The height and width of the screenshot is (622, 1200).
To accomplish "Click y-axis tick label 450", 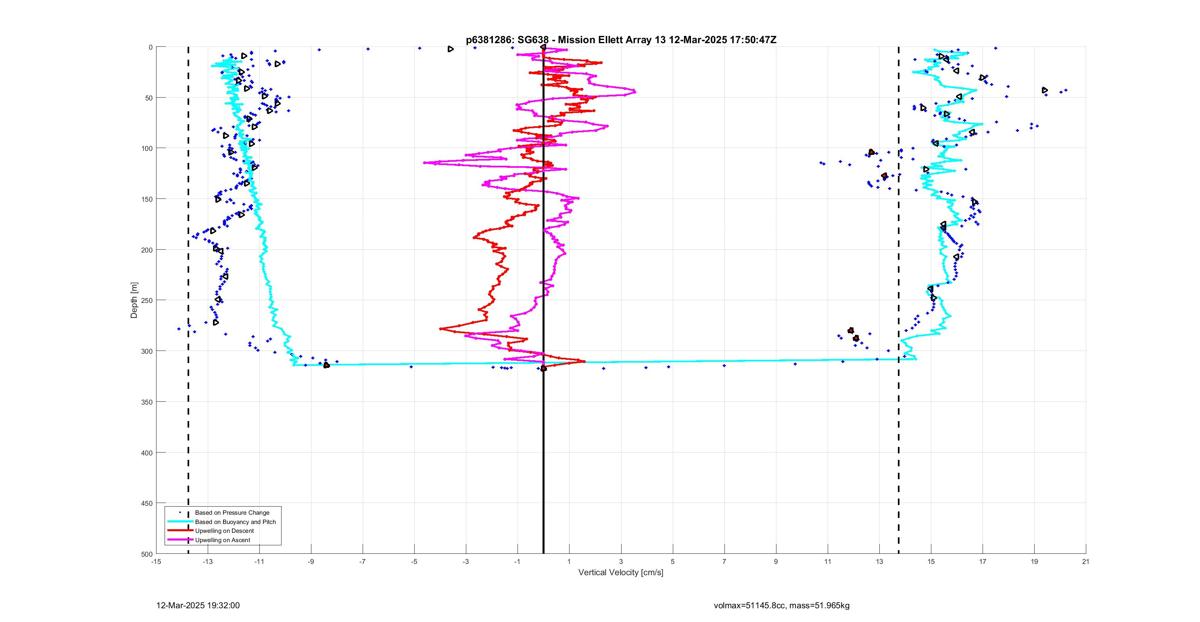I will pyautogui.click(x=146, y=503).
